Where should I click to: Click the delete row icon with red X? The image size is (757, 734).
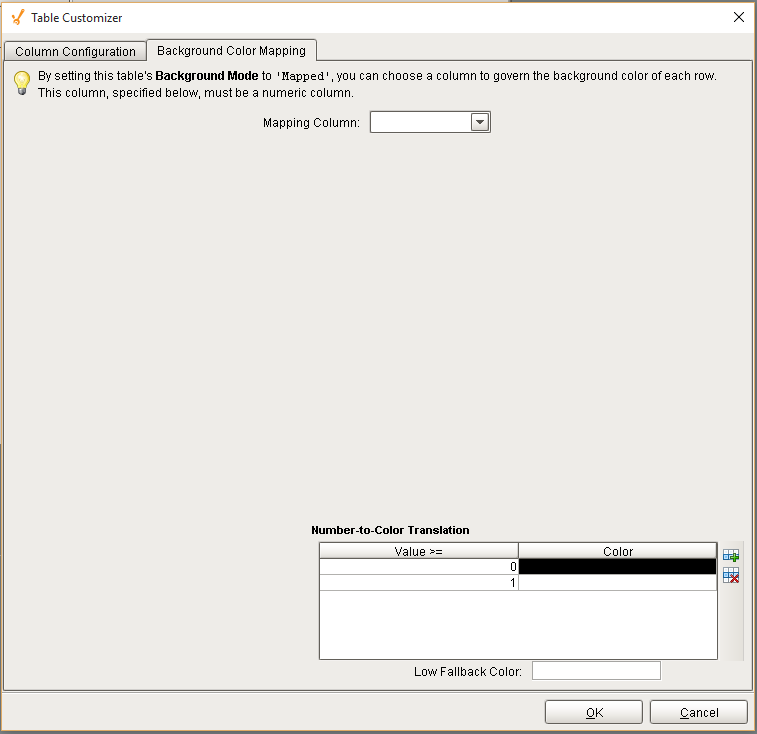pos(731,576)
